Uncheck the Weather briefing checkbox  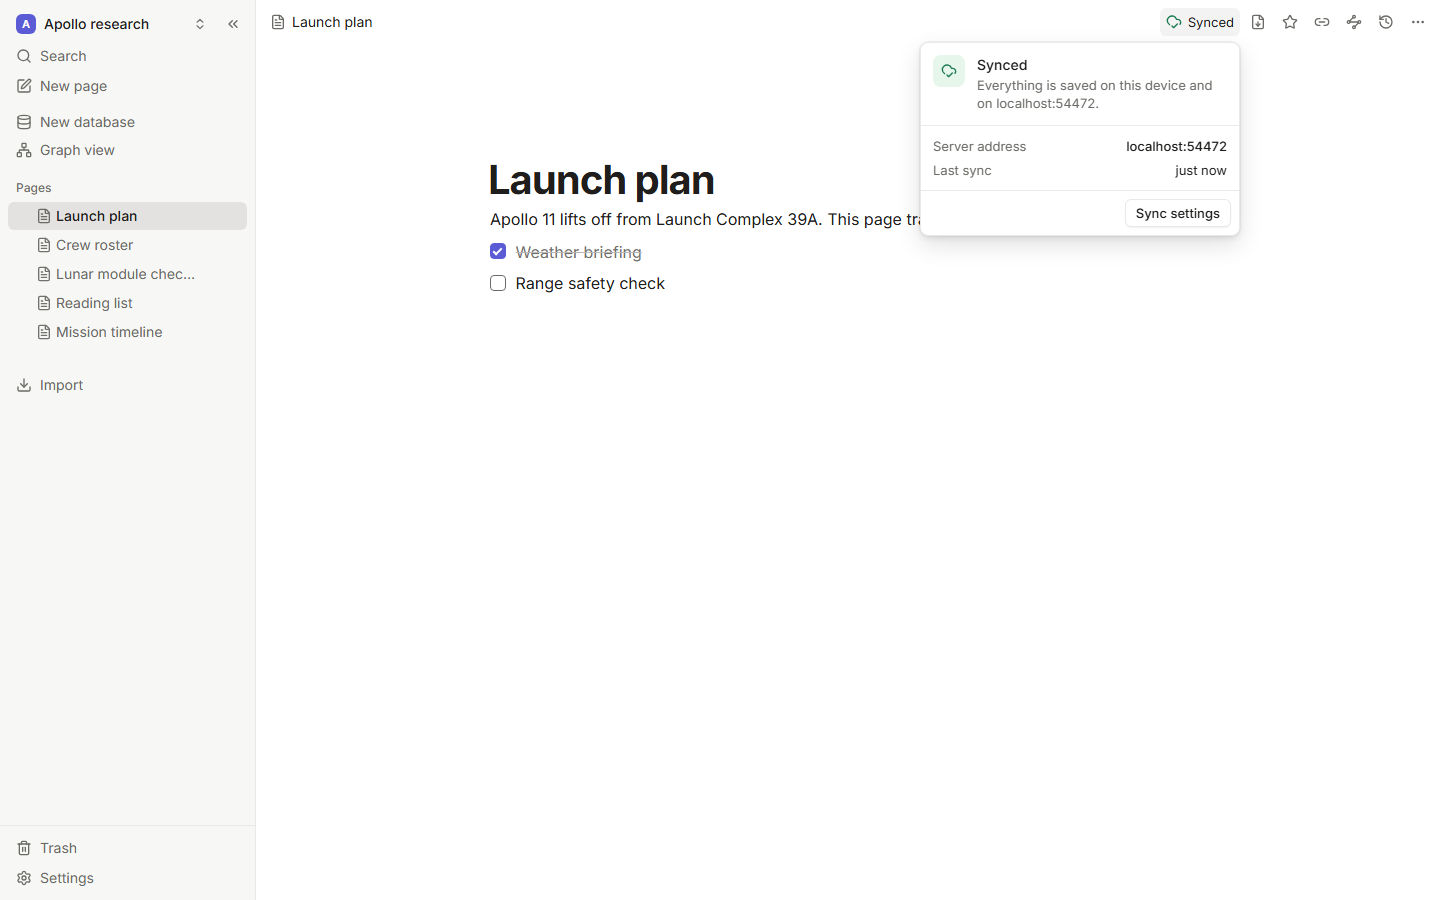coord(498,251)
